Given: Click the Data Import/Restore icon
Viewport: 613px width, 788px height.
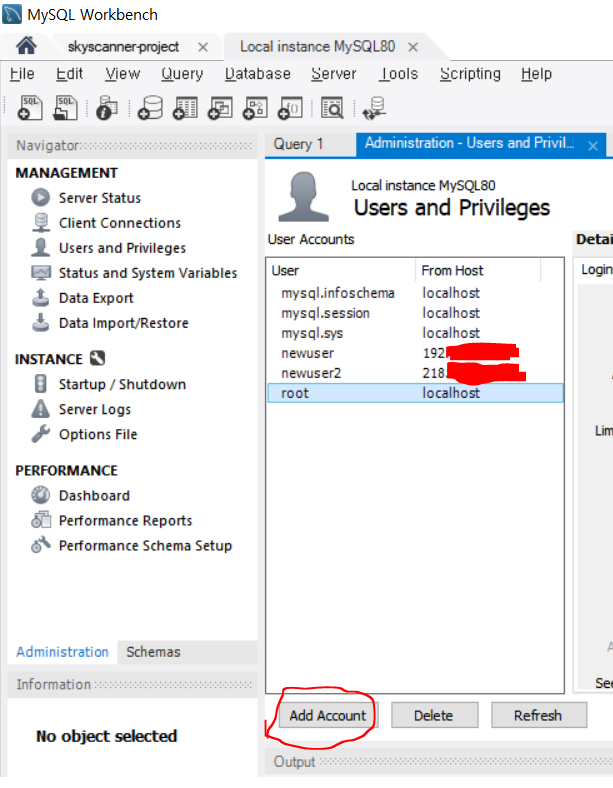Looking at the screenshot, I should [41, 323].
